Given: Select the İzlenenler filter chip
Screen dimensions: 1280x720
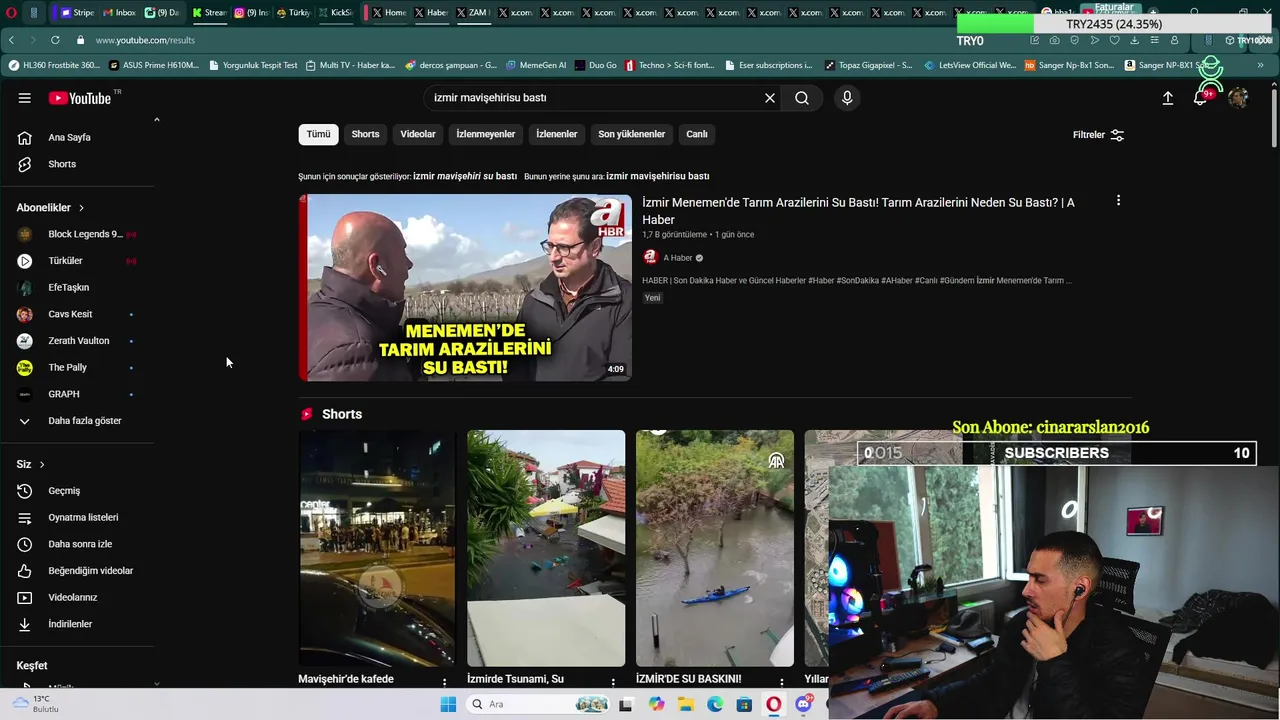Looking at the screenshot, I should (x=557, y=134).
